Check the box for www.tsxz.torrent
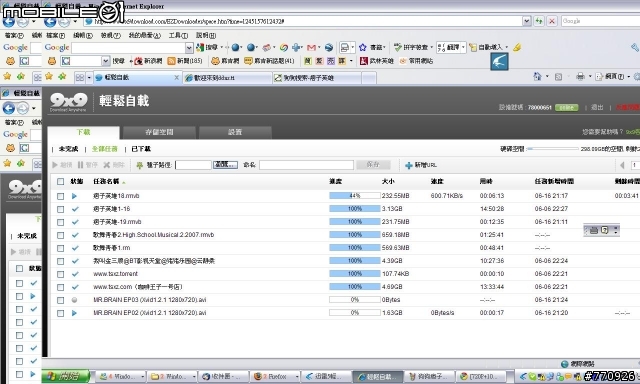This screenshot has width=640, height=384. click(60, 274)
